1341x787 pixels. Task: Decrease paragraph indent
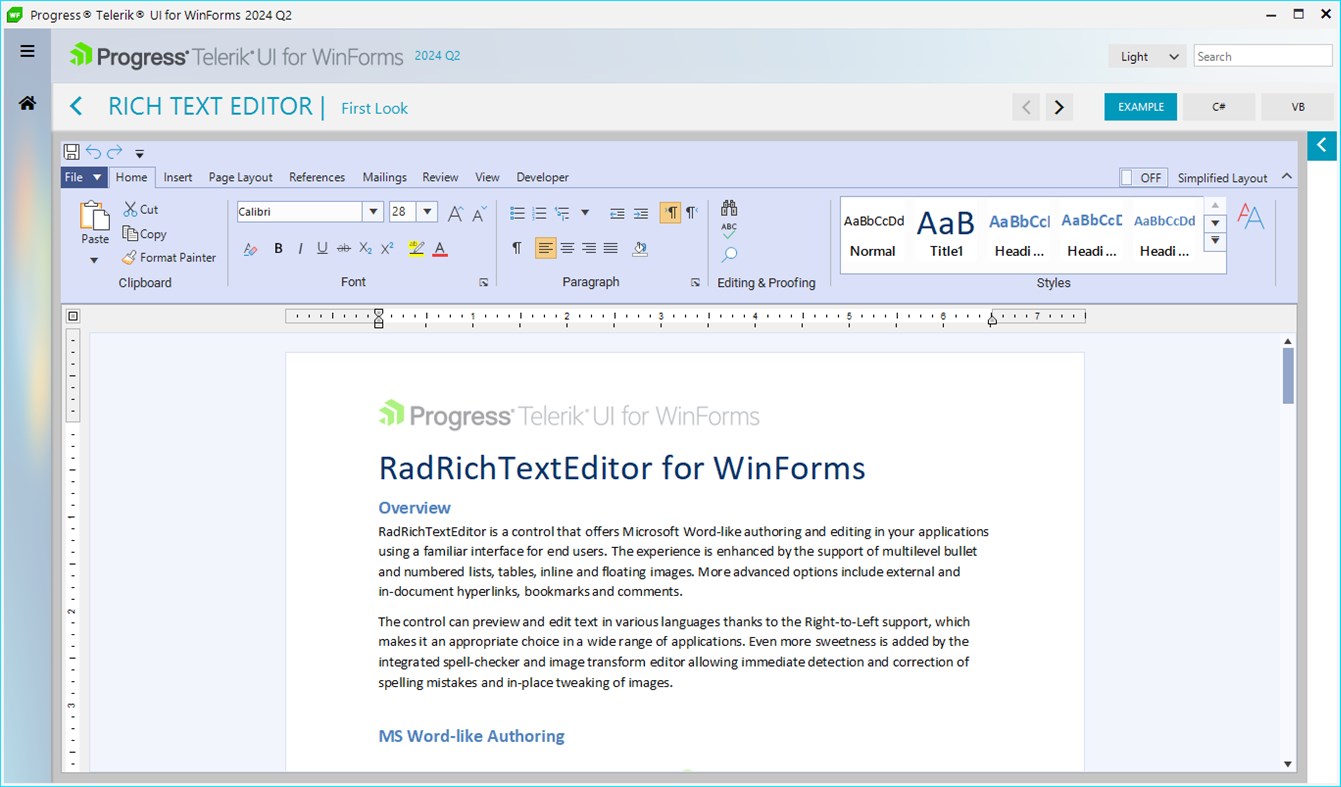click(617, 213)
